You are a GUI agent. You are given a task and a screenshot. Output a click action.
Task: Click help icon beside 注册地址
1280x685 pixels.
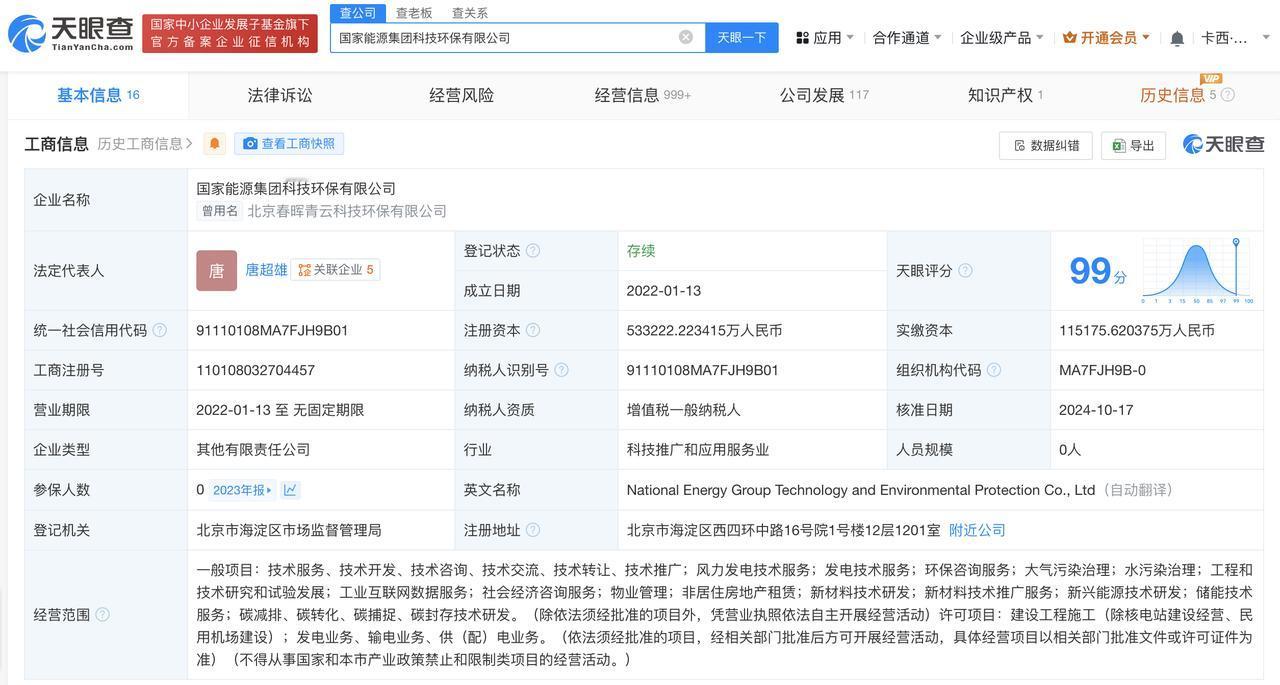point(533,530)
